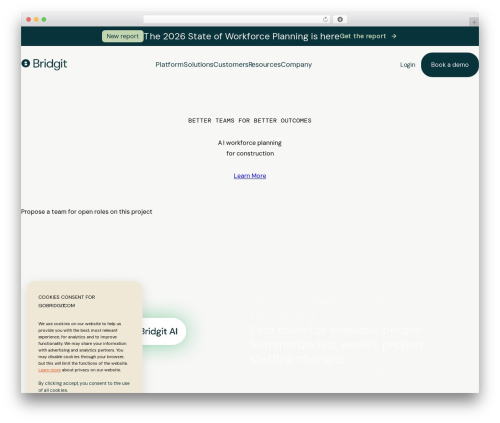Follow the Learn More link

click(x=250, y=176)
